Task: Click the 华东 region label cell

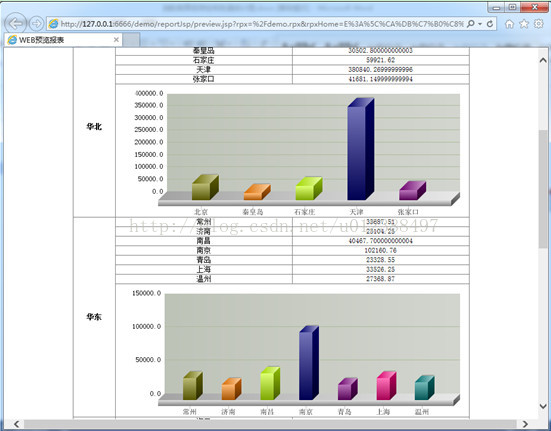Action: point(94,317)
